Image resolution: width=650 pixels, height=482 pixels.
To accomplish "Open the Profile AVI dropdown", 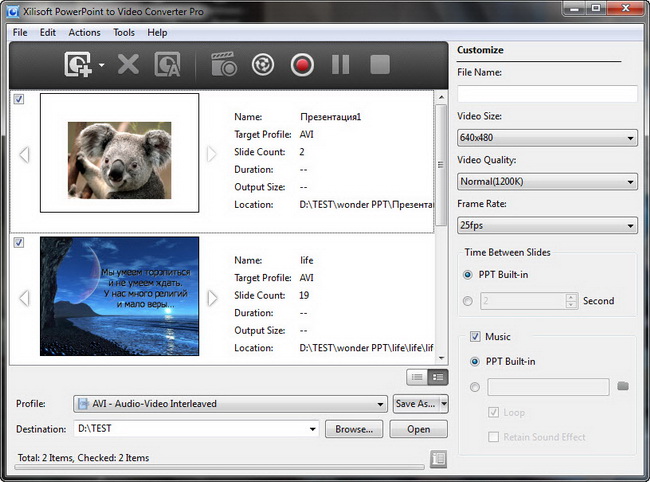I will [230, 404].
